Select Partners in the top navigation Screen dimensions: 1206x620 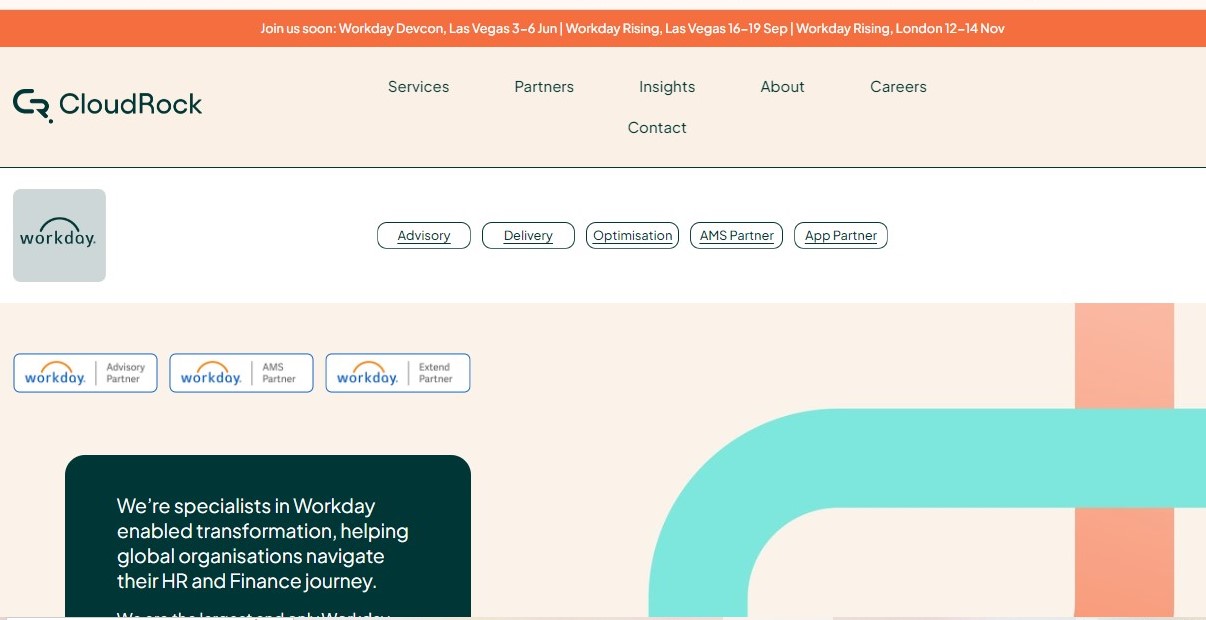point(544,87)
